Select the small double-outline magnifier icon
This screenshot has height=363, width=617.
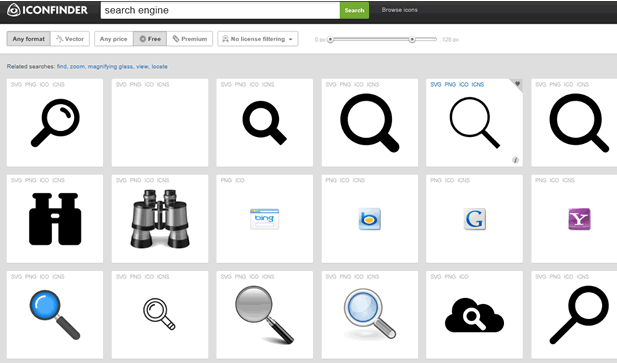coord(159,314)
